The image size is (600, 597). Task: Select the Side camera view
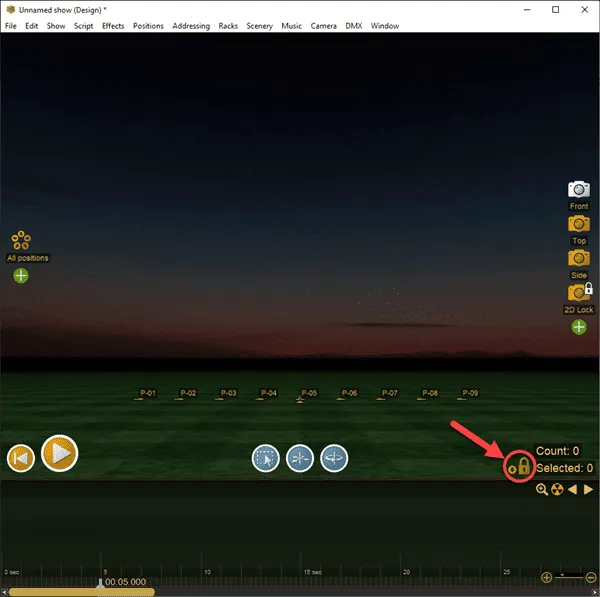pyautogui.click(x=578, y=258)
